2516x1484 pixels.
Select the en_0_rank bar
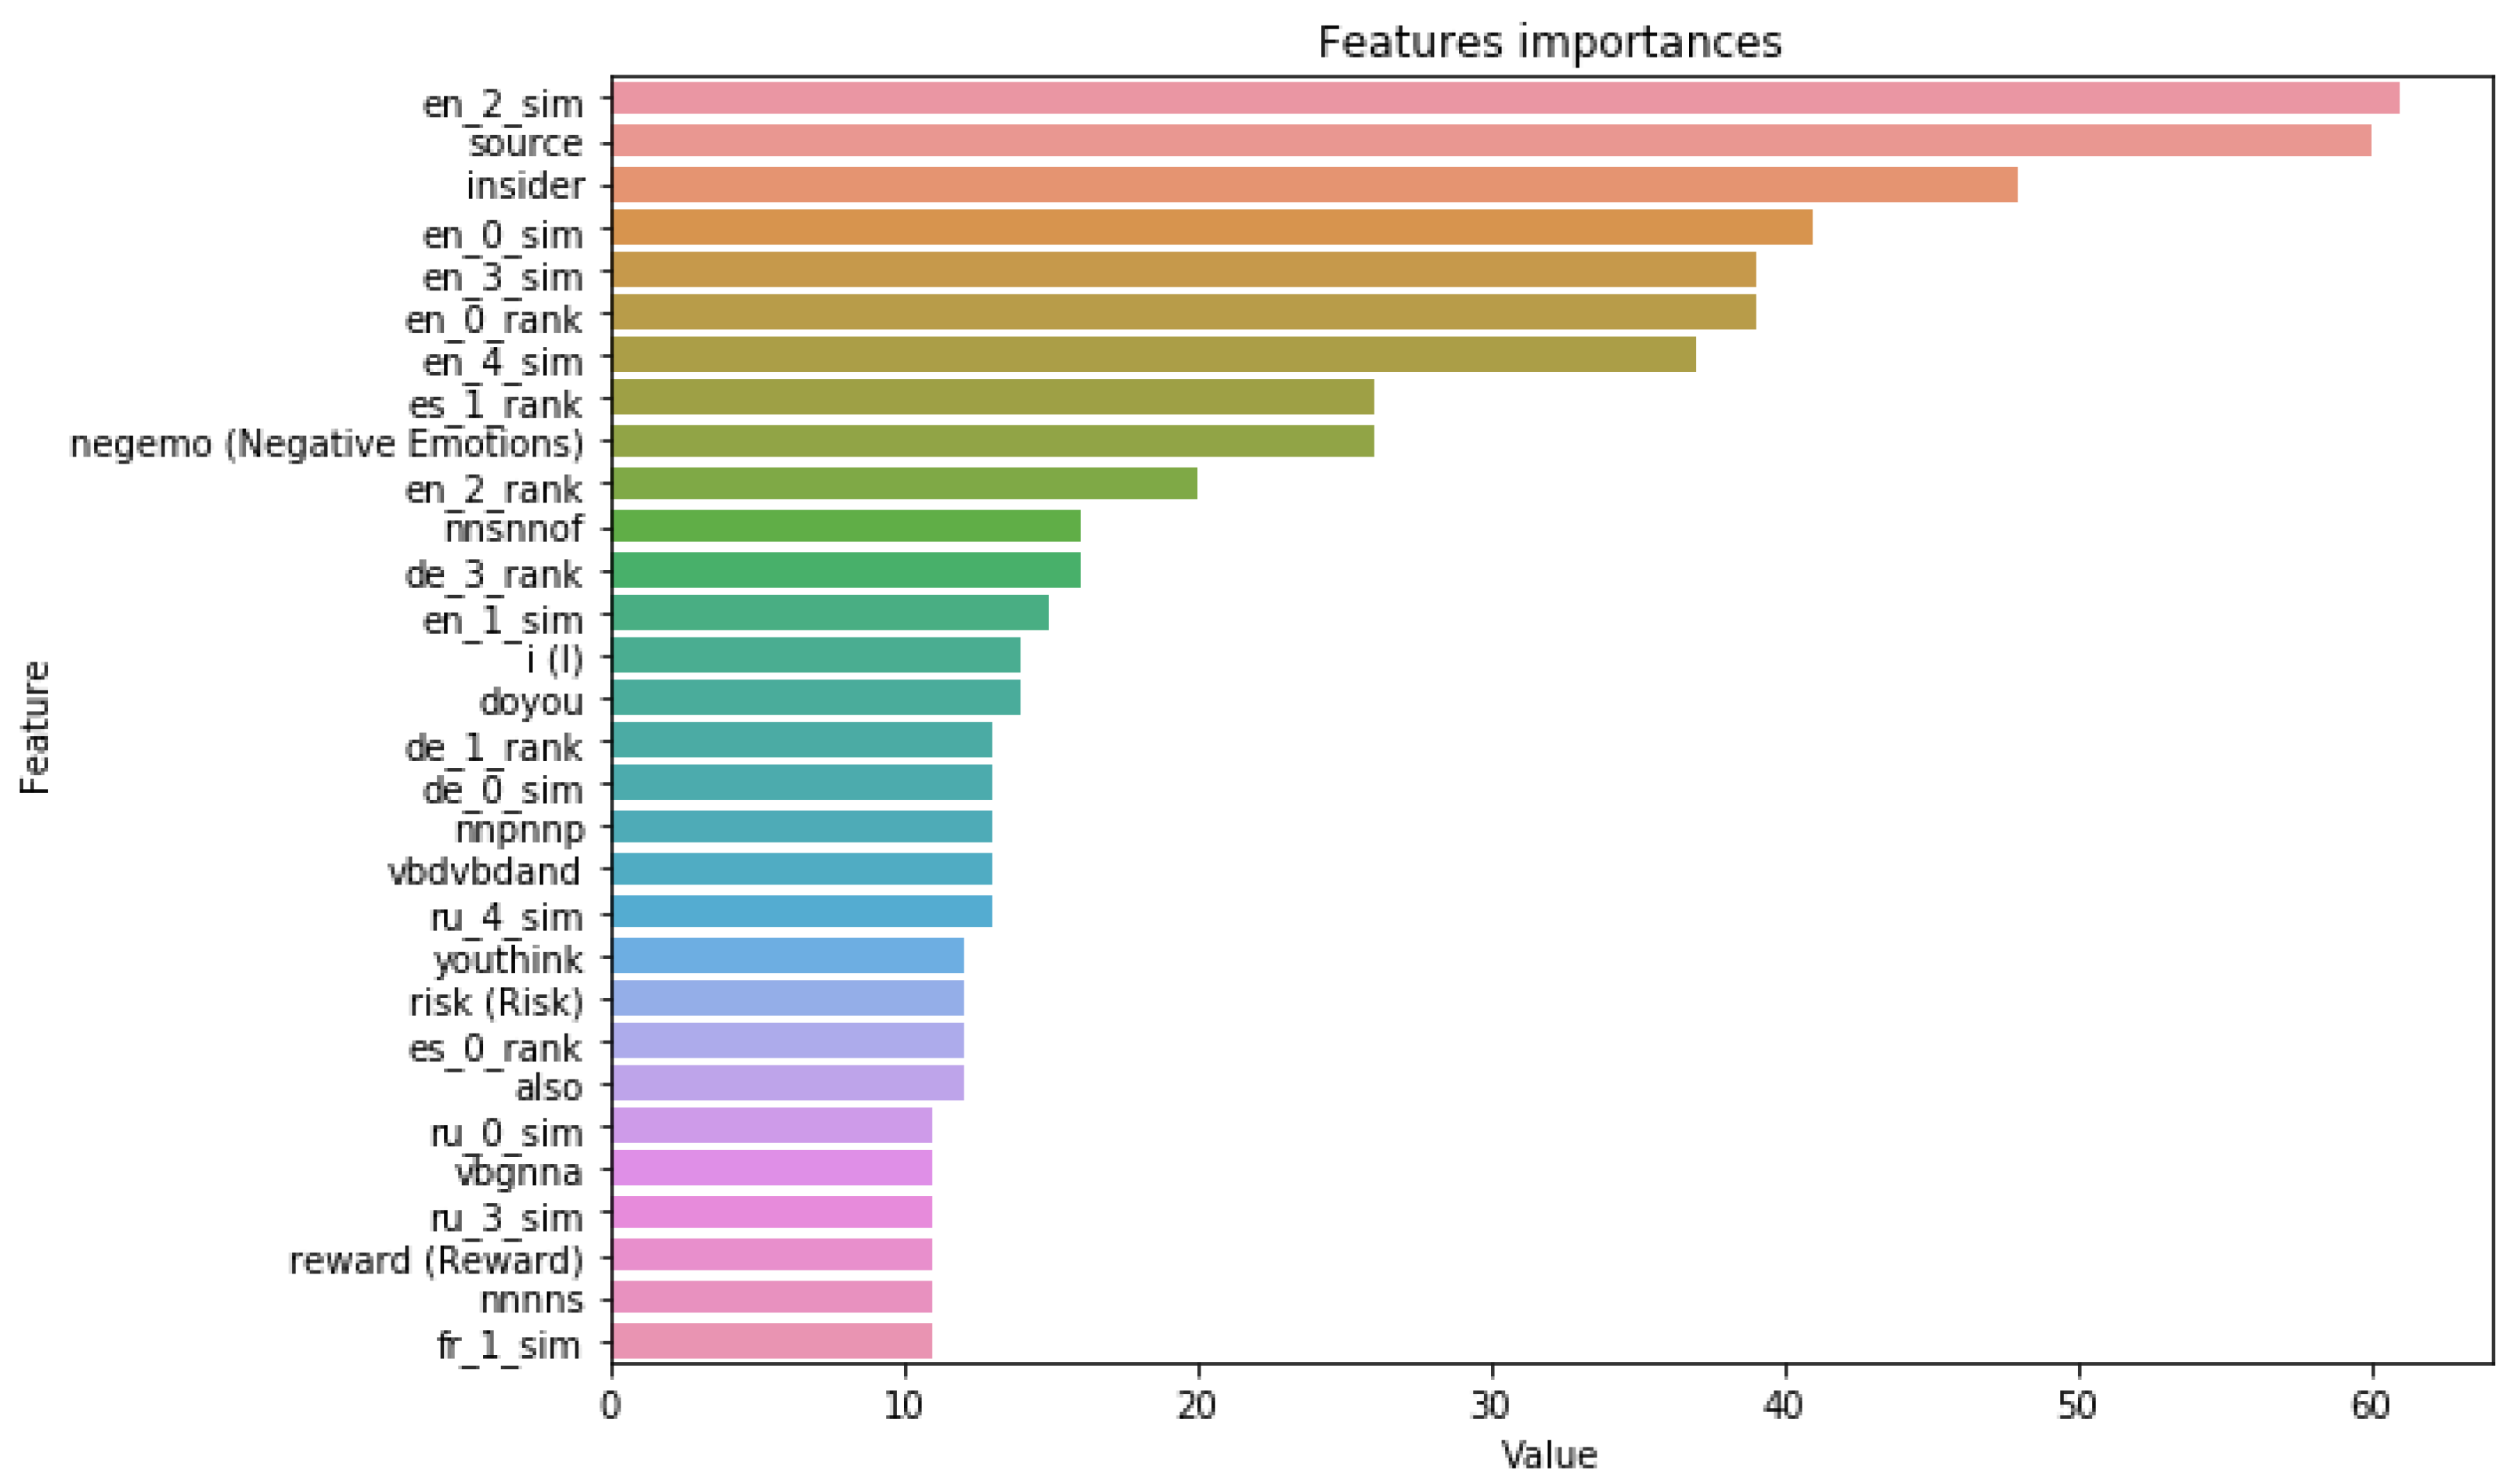(x=1183, y=312)
